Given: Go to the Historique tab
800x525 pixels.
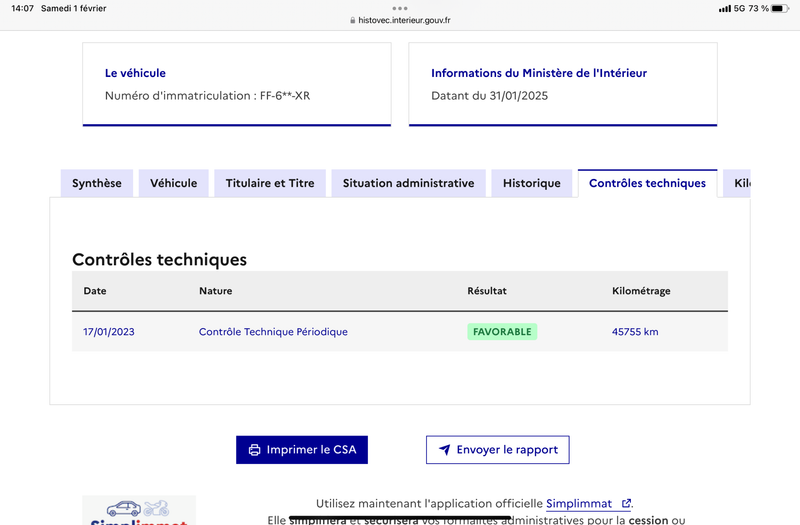Looking at the screenshot, I should [x=532, y=183].
